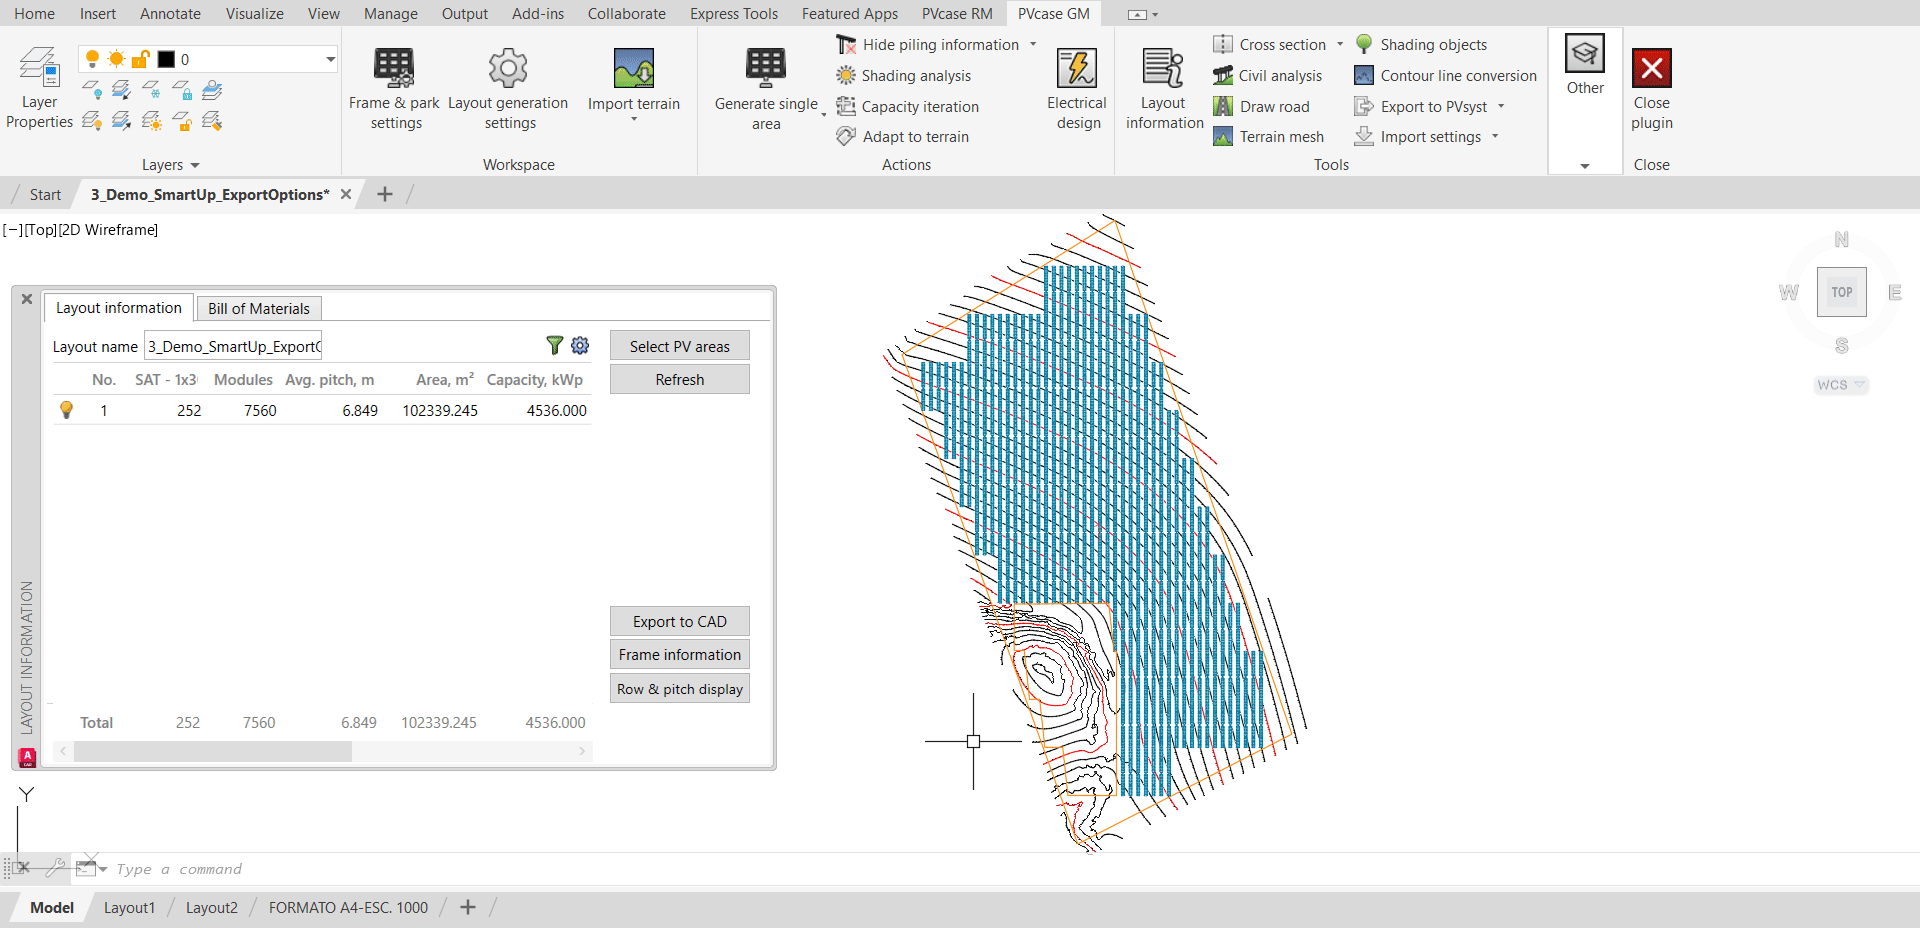Toggle layer lock icon in Layers dropdown
Screen dimensions: 1920x928
(141, 59)
